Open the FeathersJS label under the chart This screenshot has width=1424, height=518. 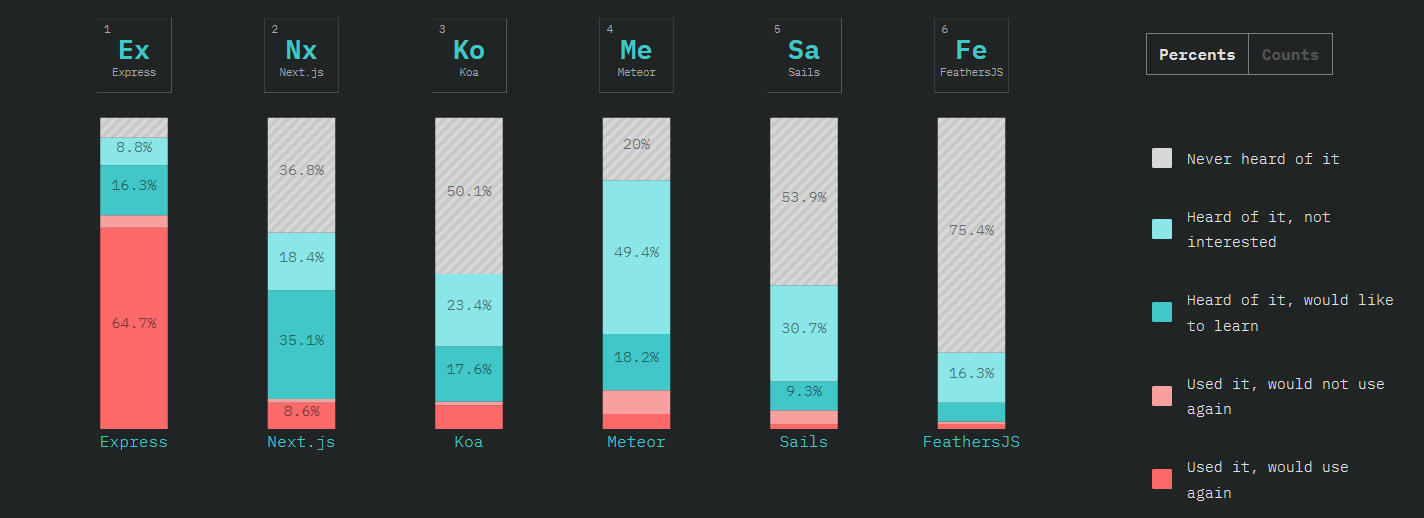click(x=971, y=442)
